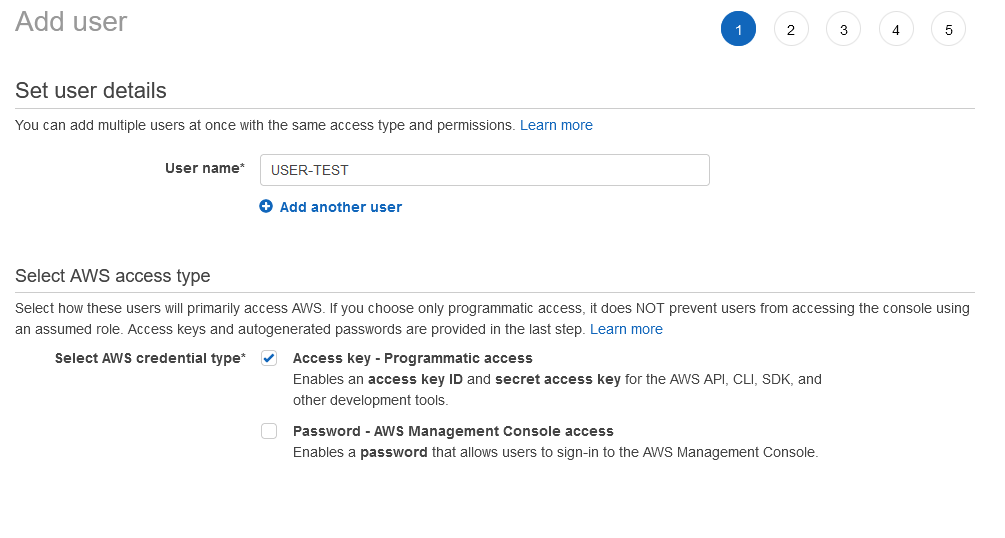Focus the User name input field
Screen dimensions: 1005x538
click(485, 170)
